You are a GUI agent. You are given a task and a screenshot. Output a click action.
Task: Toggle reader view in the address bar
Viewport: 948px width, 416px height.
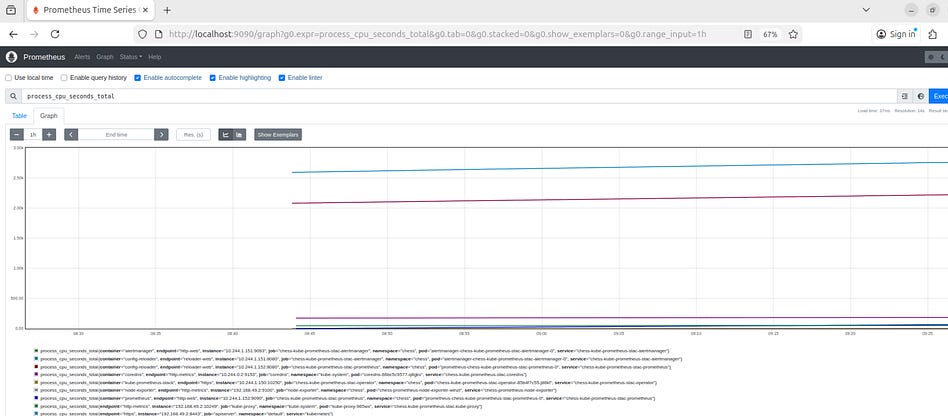(x=748, y=34)
